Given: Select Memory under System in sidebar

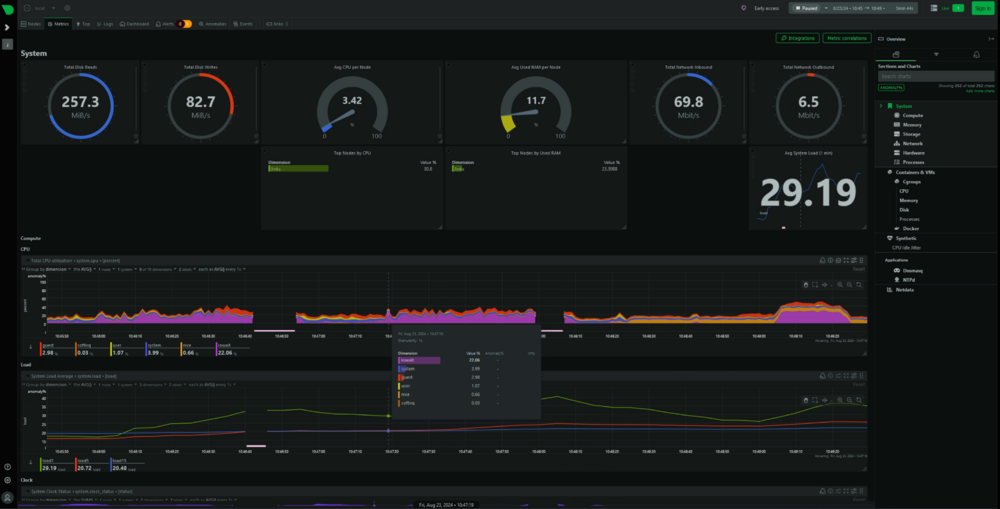Looking at the screenshot, I should click(911, 125).
